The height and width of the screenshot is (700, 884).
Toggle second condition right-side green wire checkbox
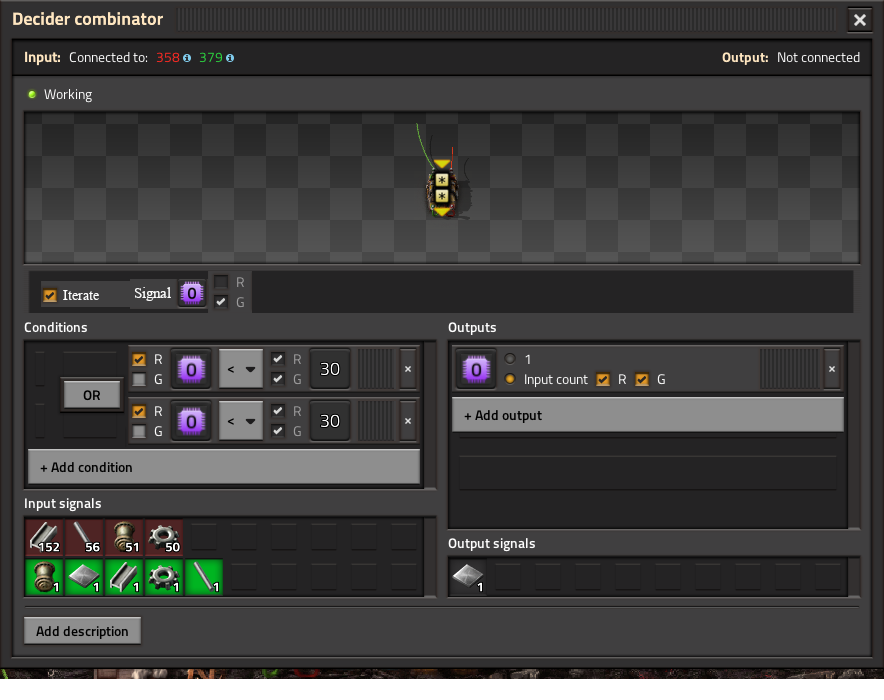pyautogui.click(x=278, y=431)
